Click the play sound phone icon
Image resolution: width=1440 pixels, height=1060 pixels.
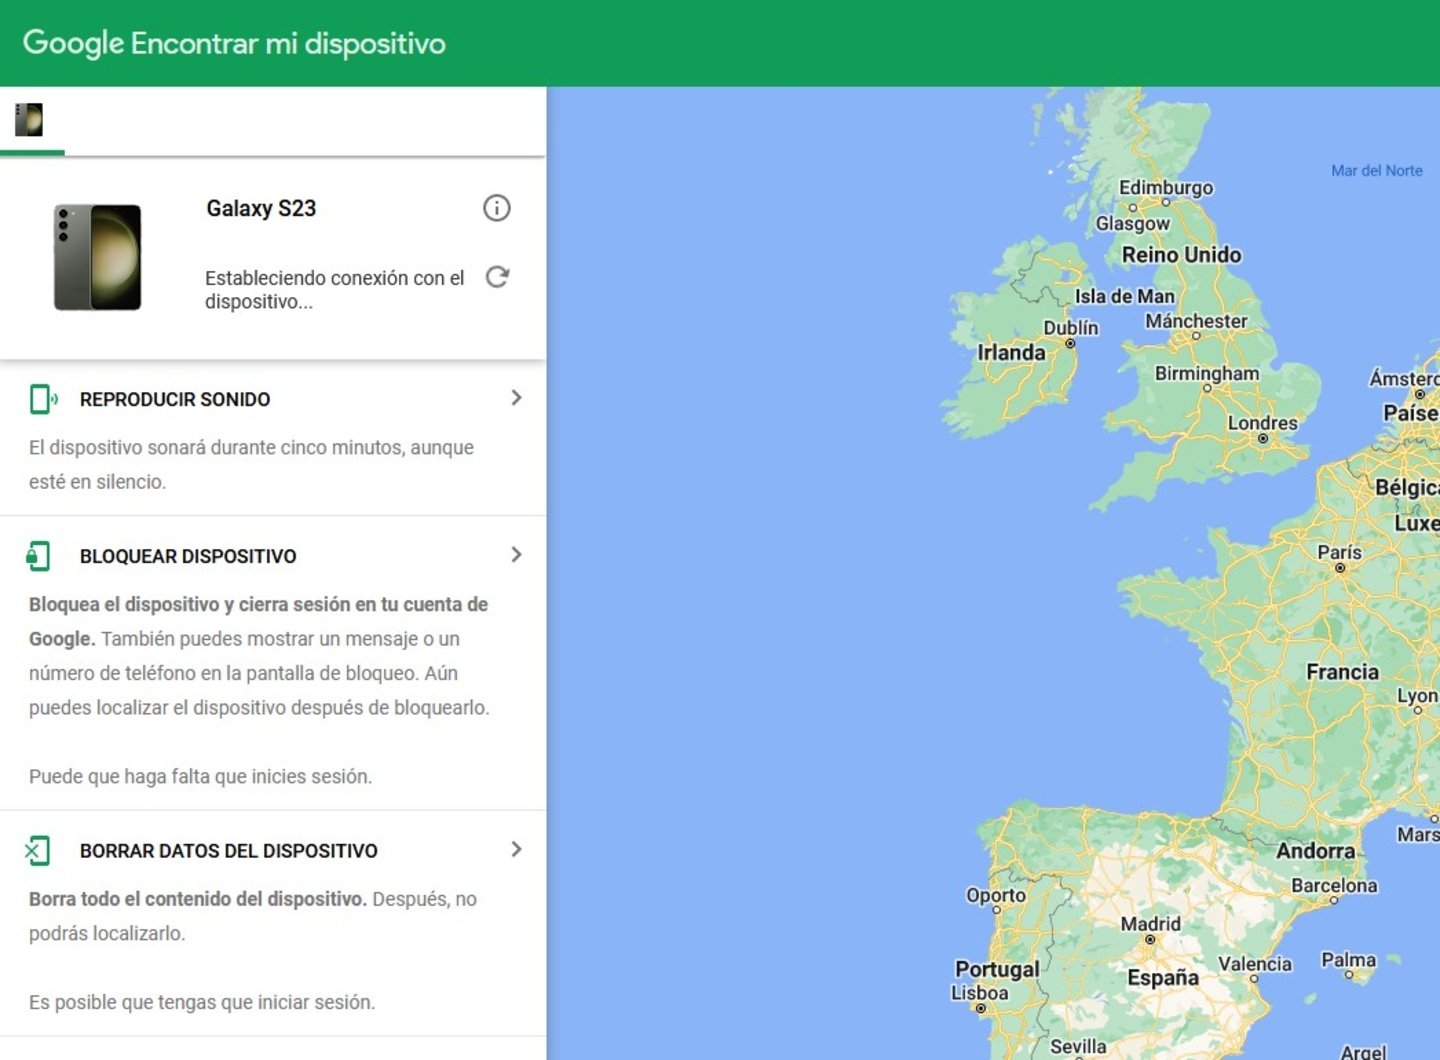click(x=42, y=399)
